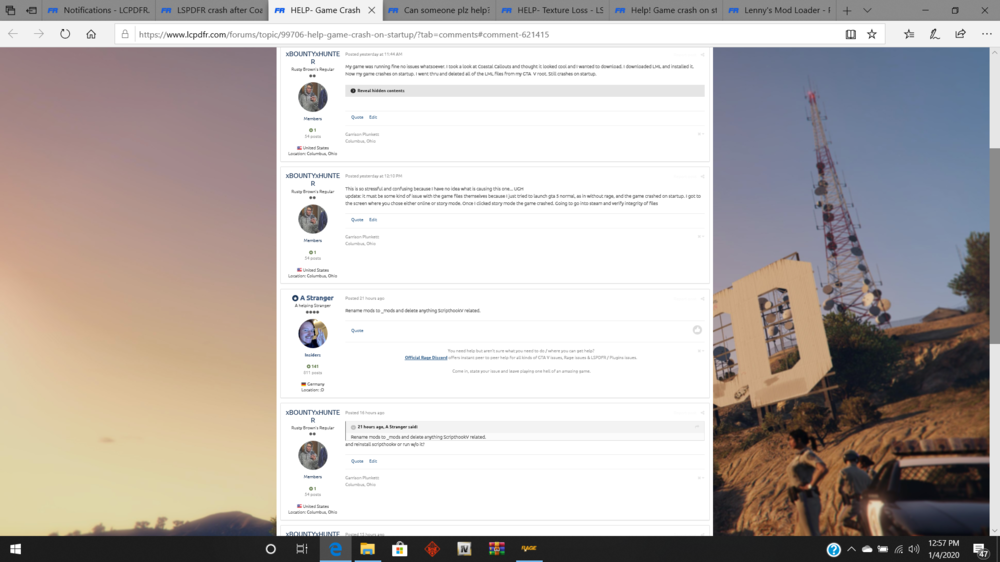Quote the 12:10 PM post
The height and width of the screenshot is (562, 1000).
[357, 219]
